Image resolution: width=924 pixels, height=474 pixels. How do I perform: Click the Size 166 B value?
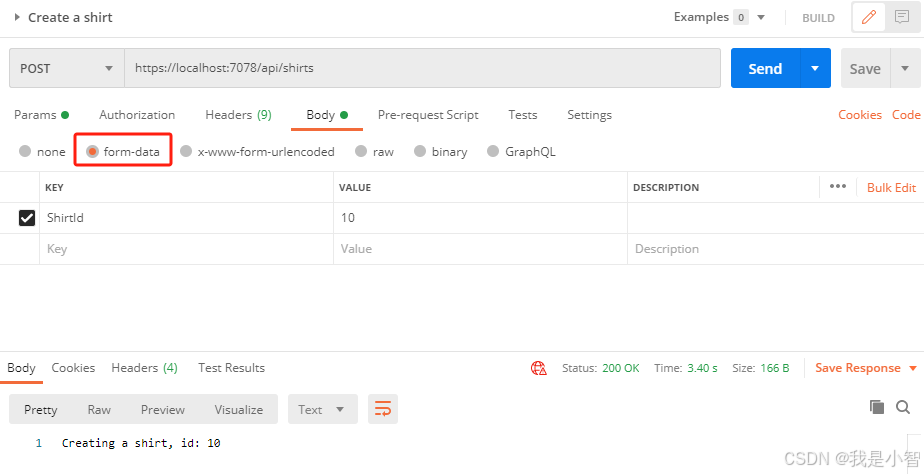pos(774,368)
